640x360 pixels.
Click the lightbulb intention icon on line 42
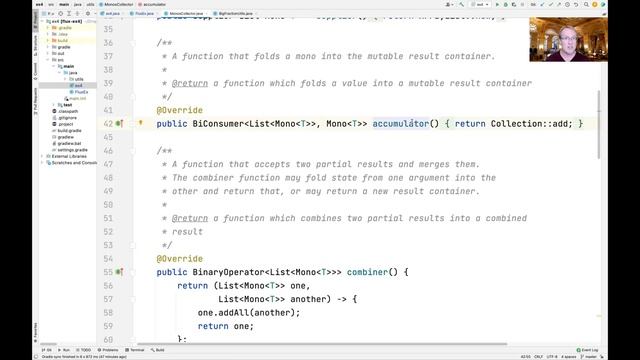(x=140, y=122)
